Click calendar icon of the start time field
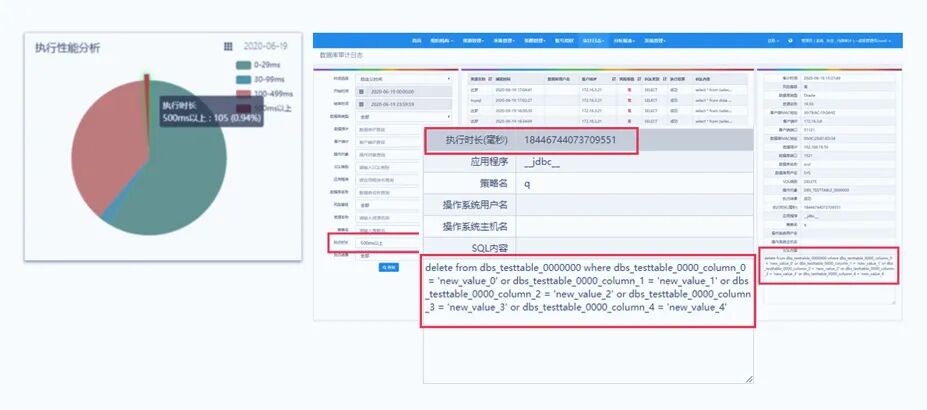This screenshot has height=410, width=927. 361,92
